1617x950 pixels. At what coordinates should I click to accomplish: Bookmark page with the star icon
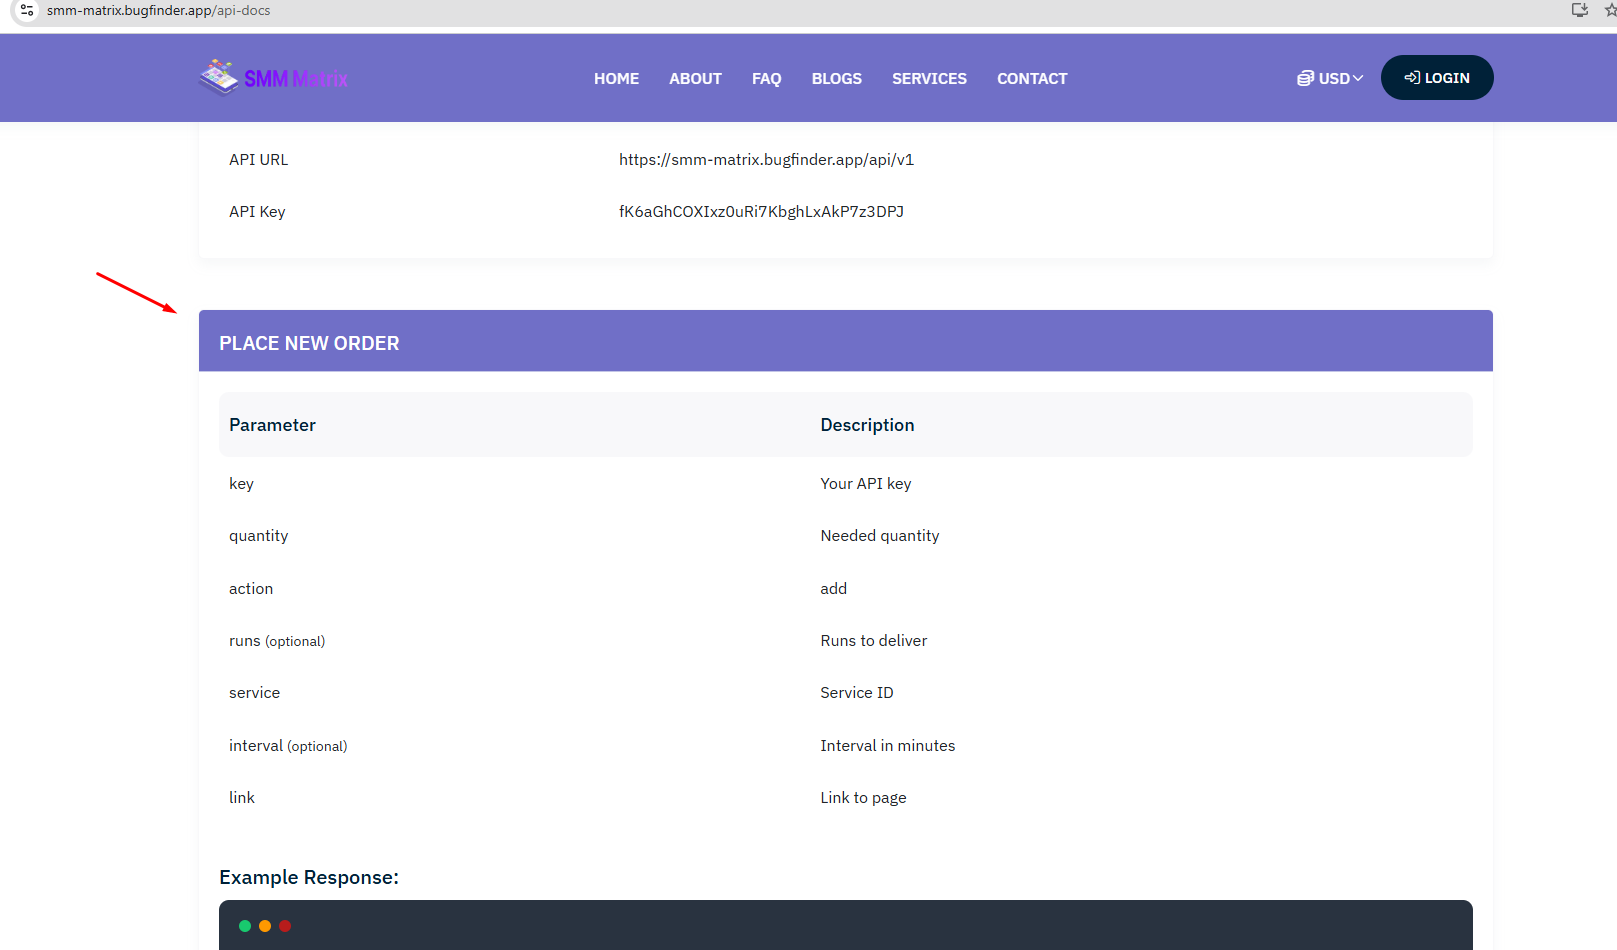pos(1610,10)
